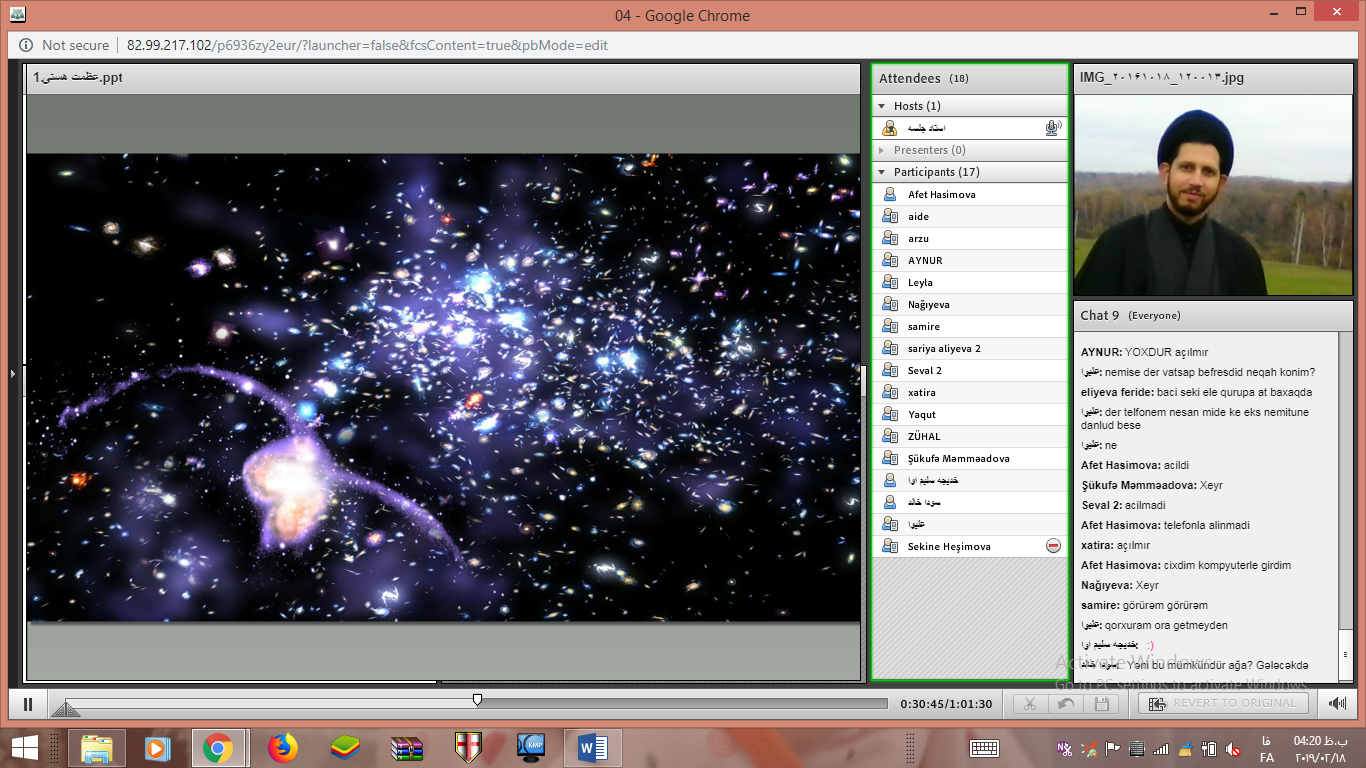1366x768 pixels.
Task: Click the Attendees (18) panel header
Action: tap(970, 78)
